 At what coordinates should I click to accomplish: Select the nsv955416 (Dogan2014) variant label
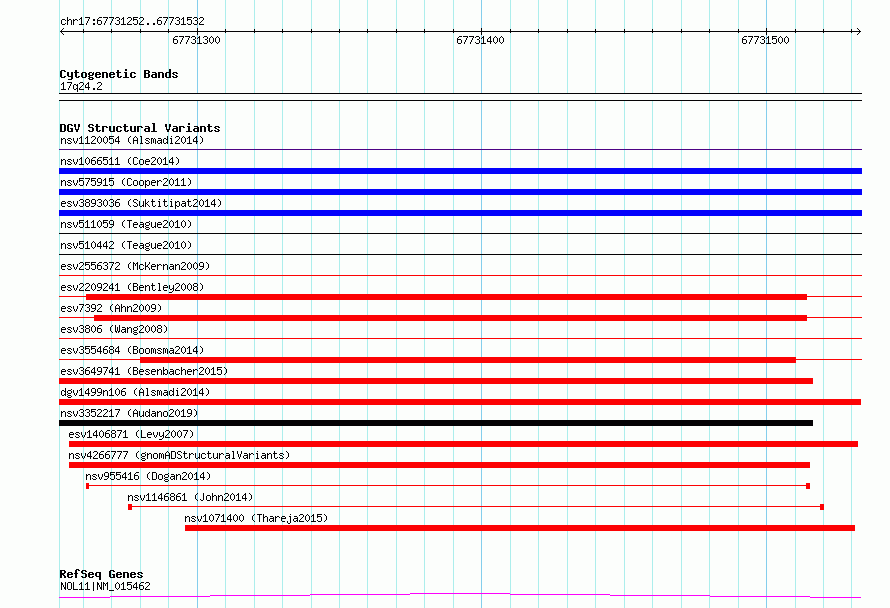[x=148, y=476]
